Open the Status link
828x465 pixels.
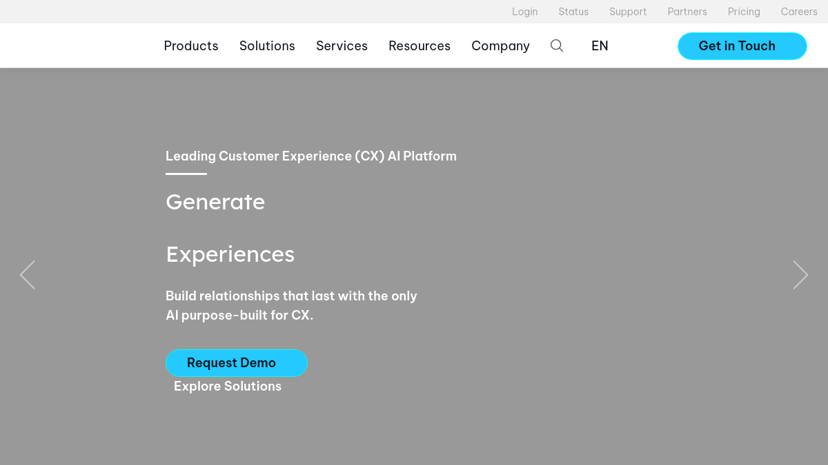tap(573, 12)
